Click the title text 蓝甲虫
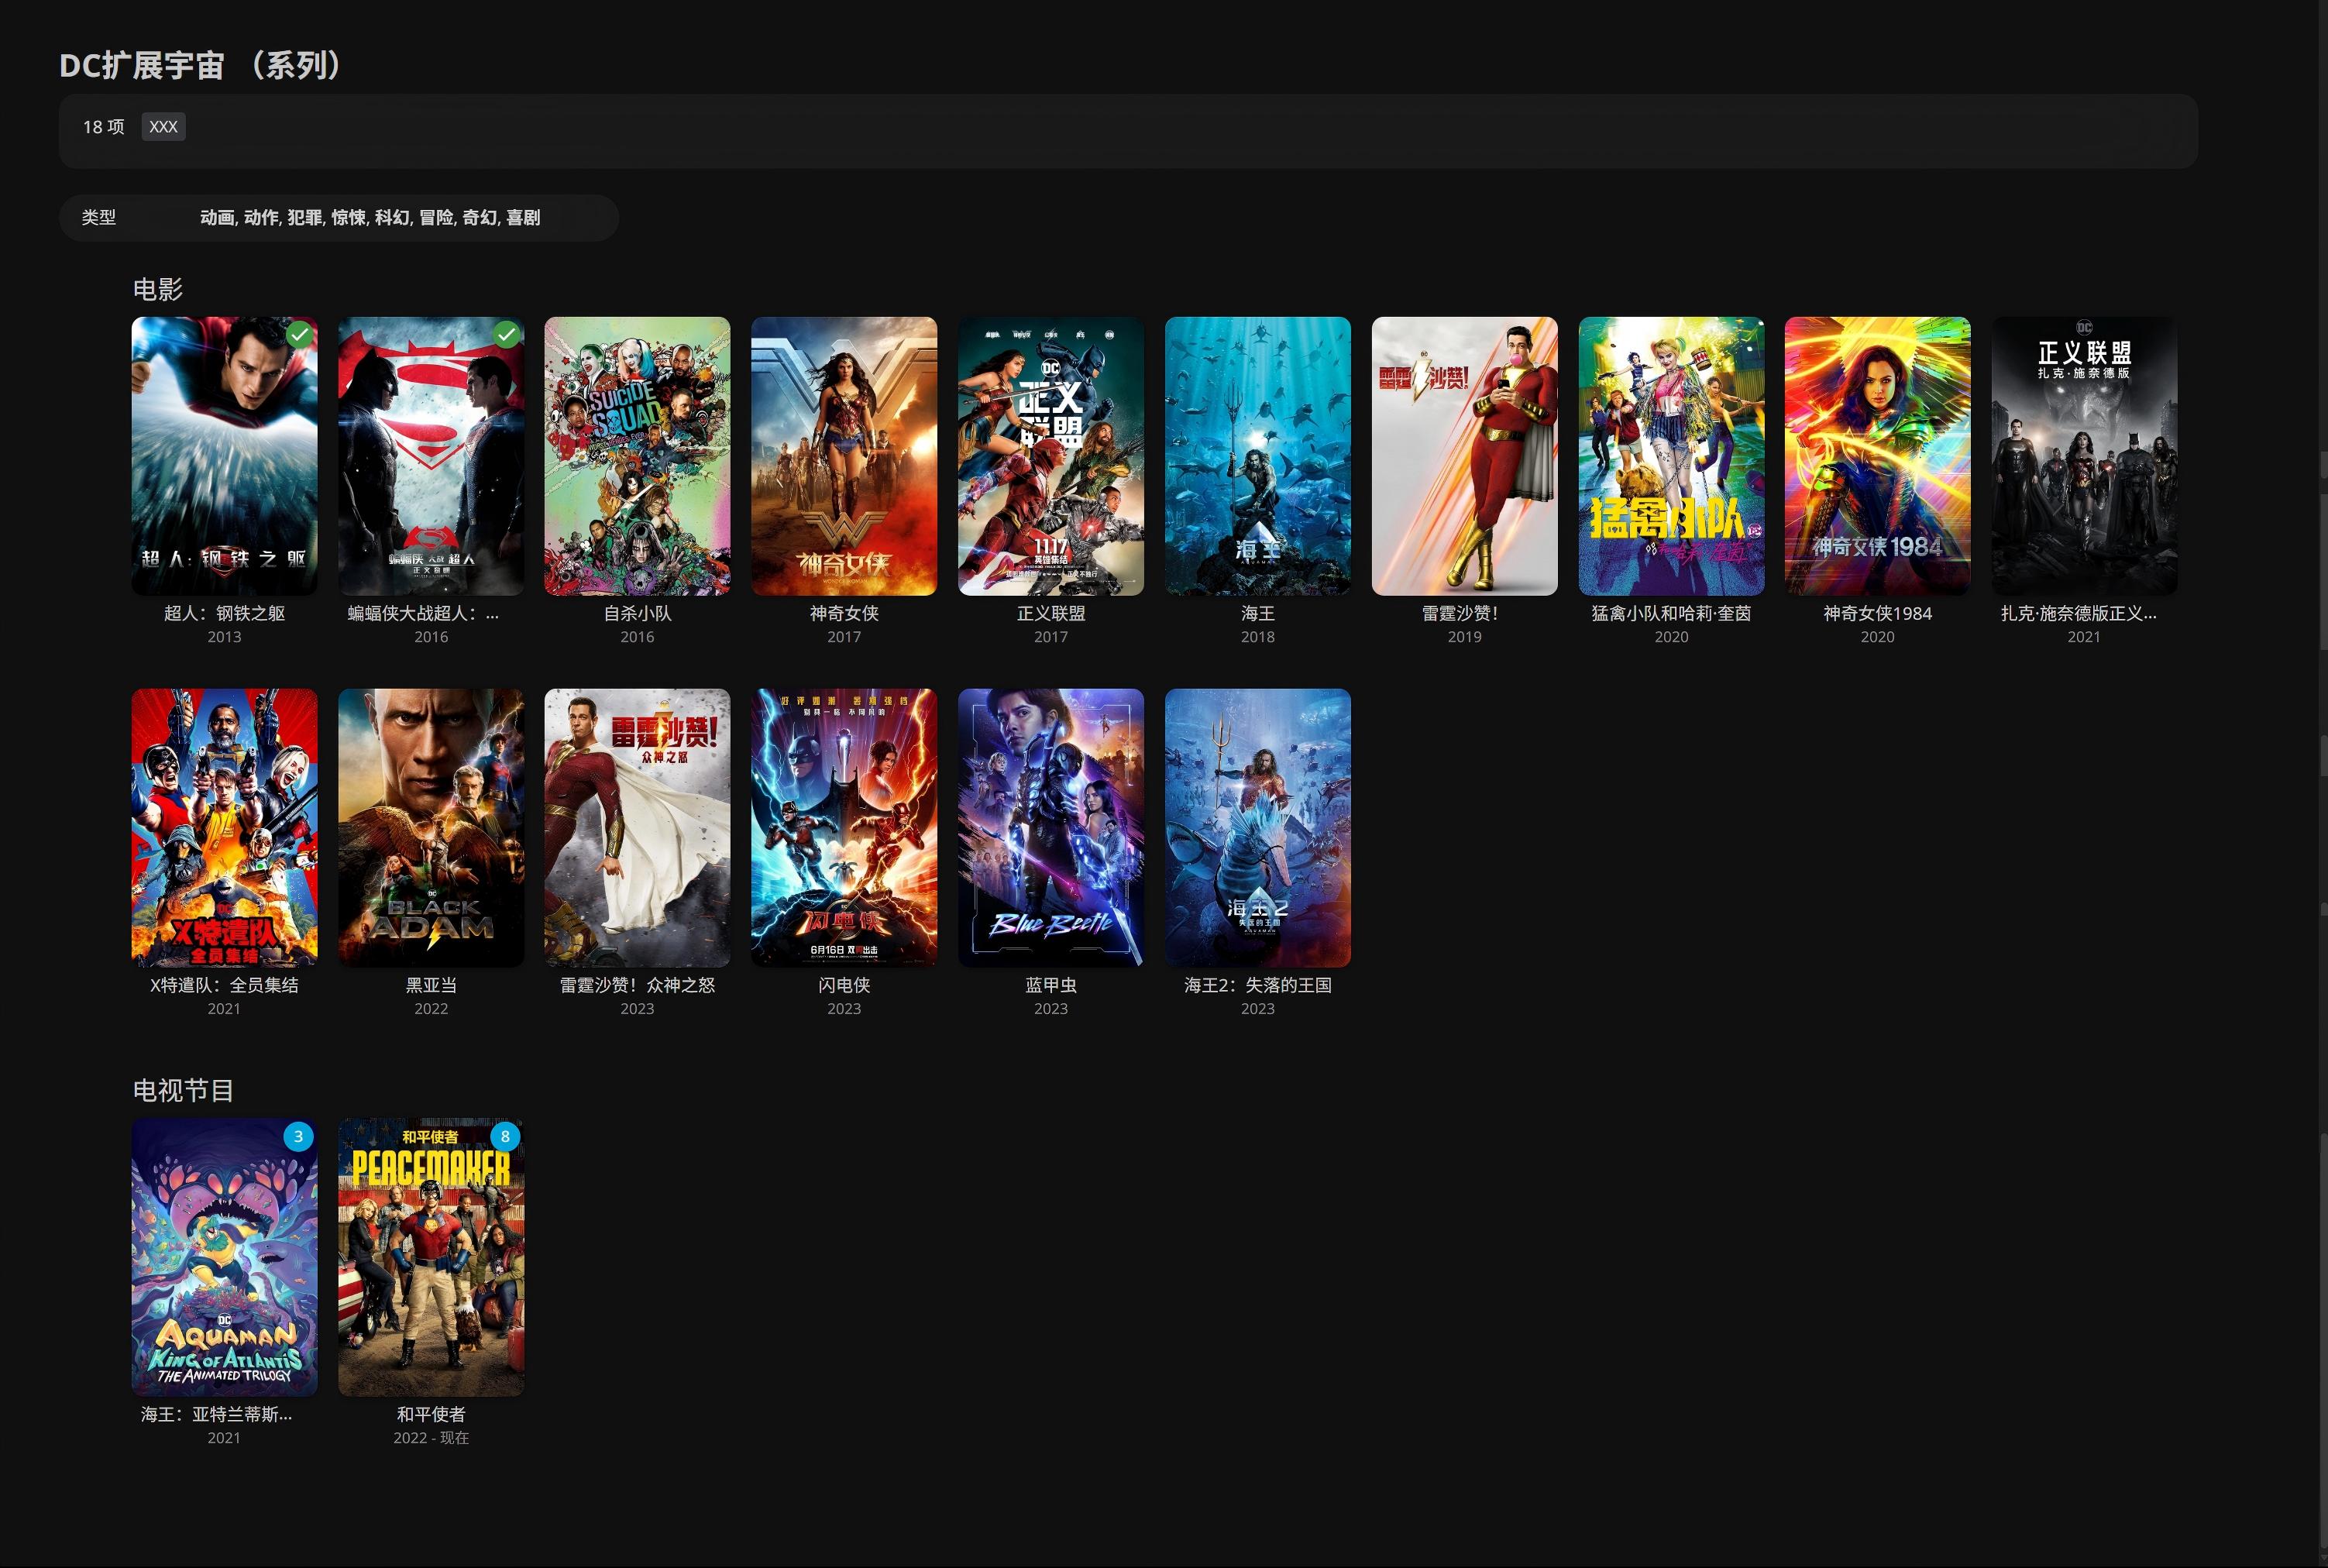 (x=1051, y=985)
